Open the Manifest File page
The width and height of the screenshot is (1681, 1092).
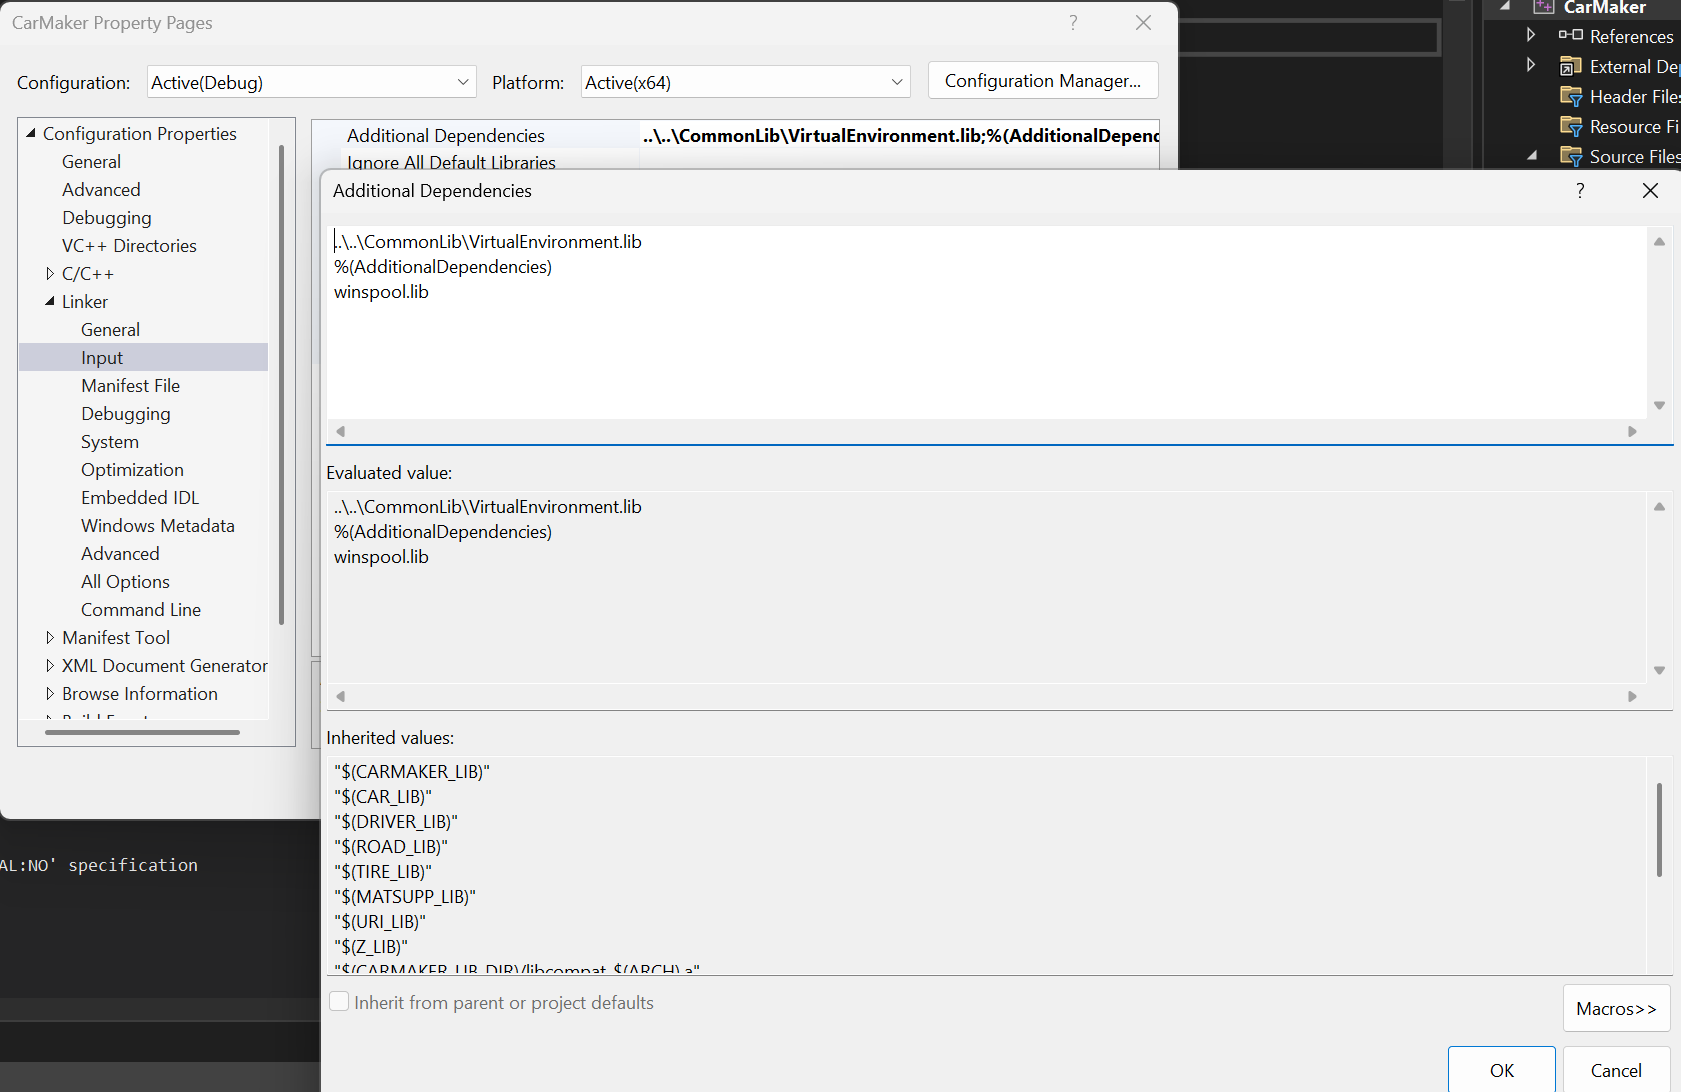[x=130, y=385]
